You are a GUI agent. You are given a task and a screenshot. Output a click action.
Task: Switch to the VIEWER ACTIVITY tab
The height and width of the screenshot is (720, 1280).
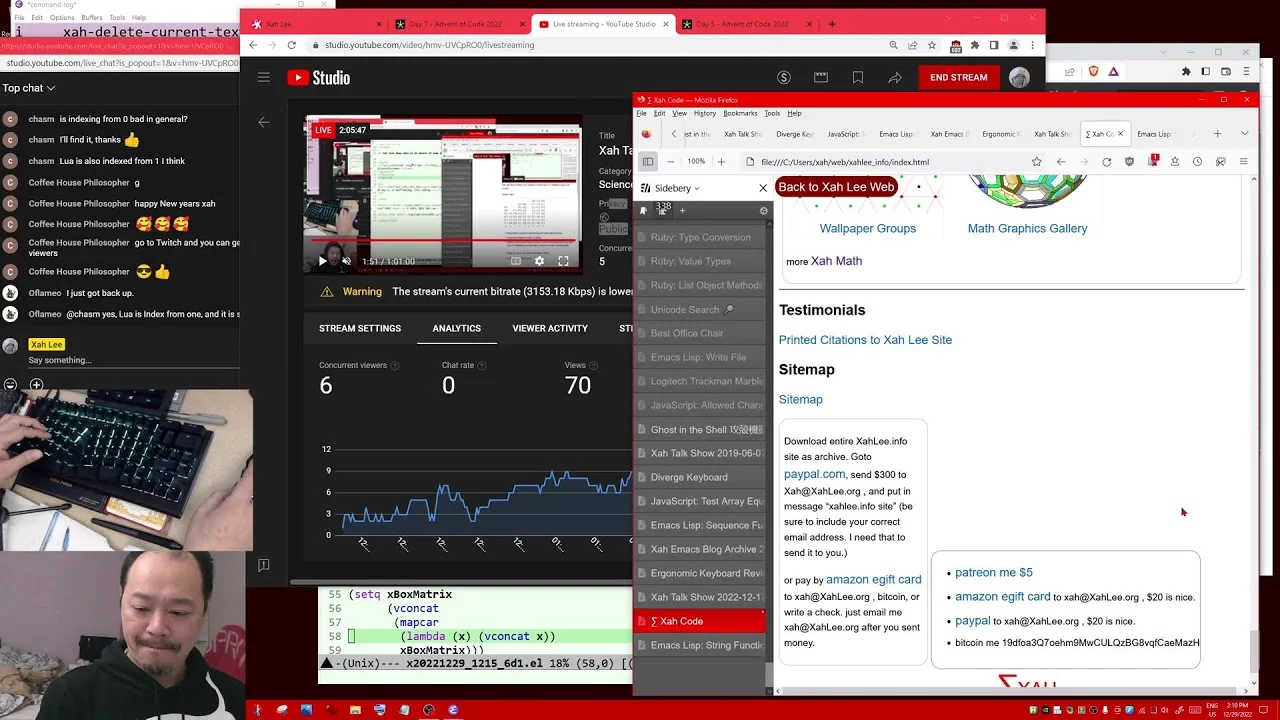(550, 328)
